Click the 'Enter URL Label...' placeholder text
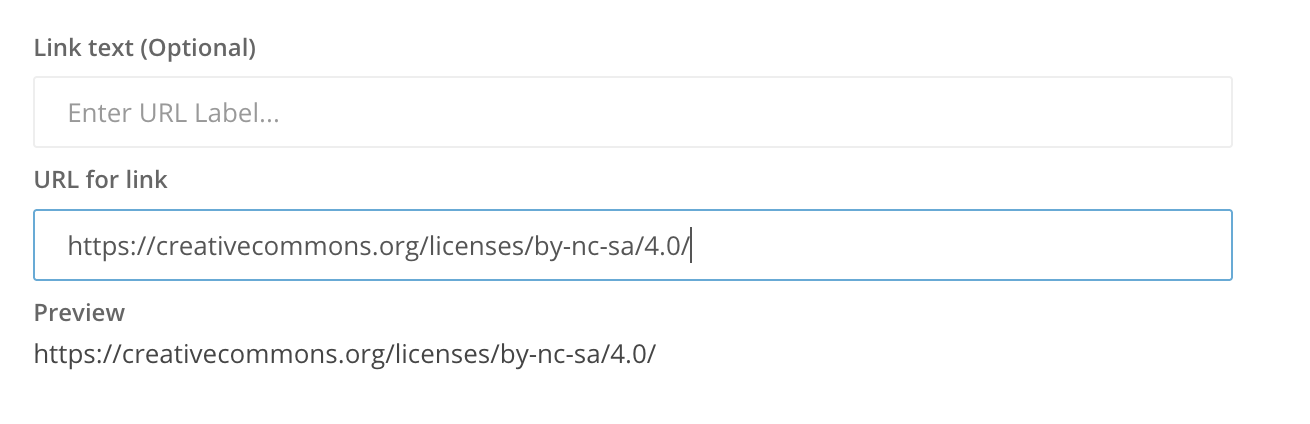The width and height of the screenshot is (1310, 424). pyautogui.click(x=173, y=113)
